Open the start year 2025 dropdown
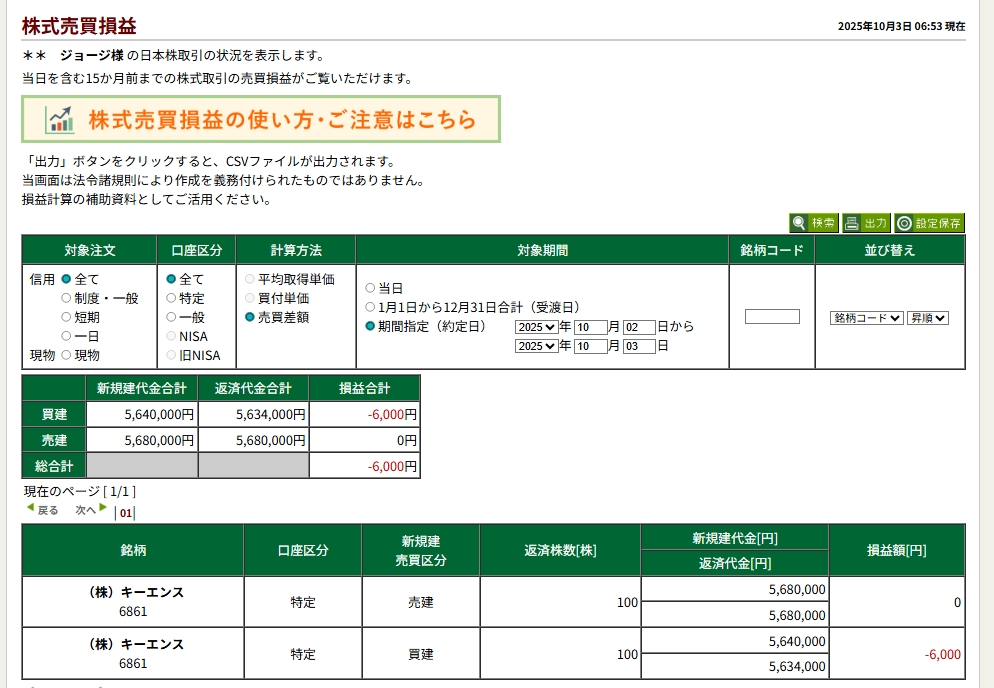This screenshot has height=688, width=994. (536, 327)
